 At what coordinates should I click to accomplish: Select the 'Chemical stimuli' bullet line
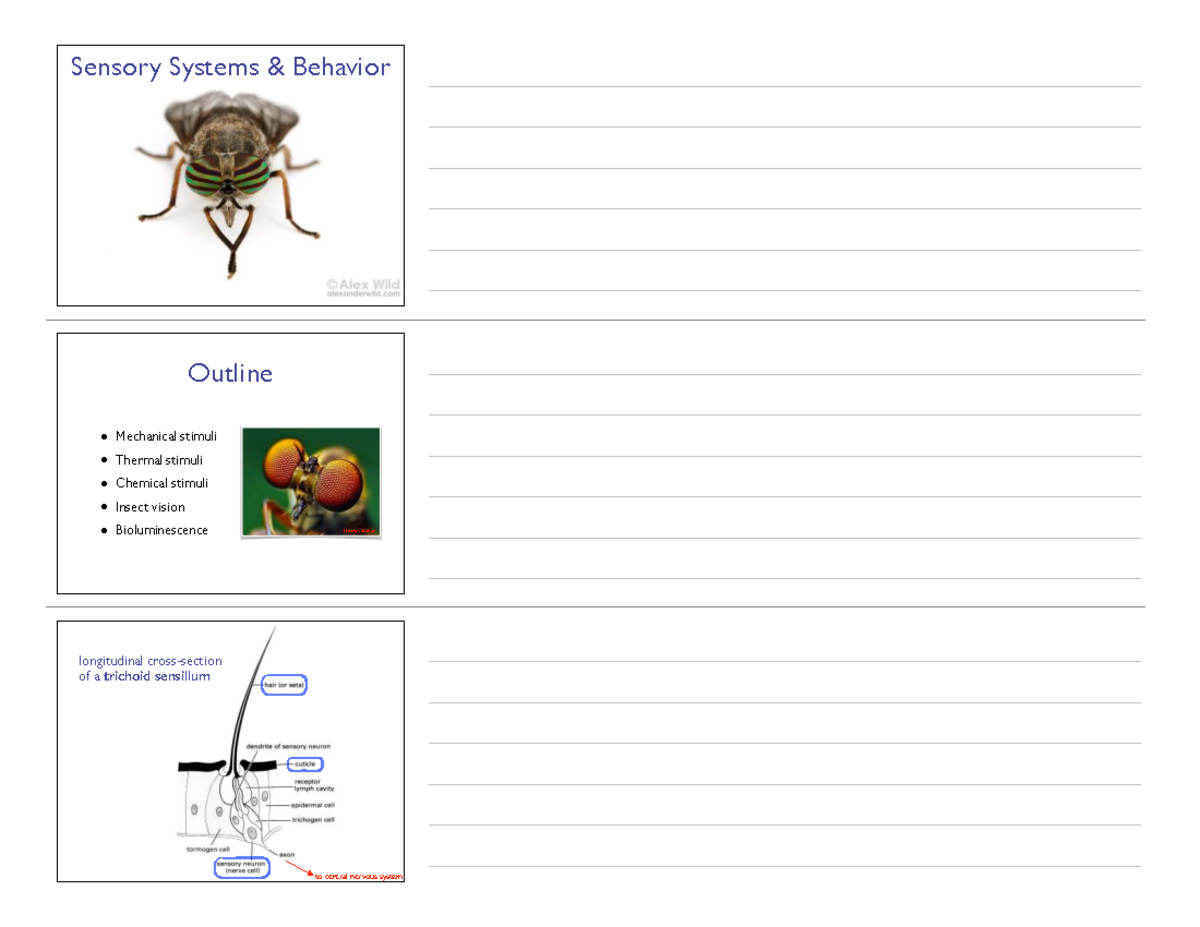tap(162, 483)
